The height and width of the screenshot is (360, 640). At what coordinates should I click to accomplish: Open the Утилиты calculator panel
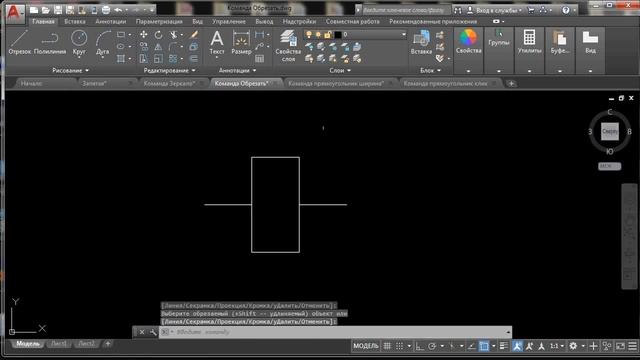[529, 42]
